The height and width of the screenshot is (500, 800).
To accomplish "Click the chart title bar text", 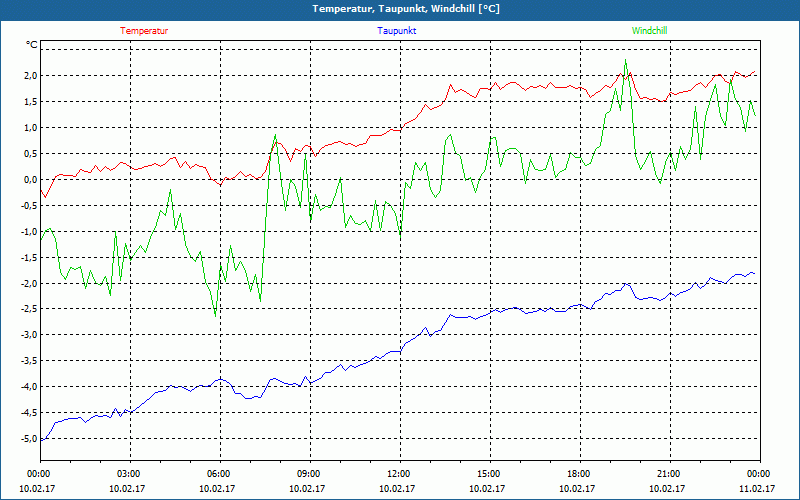I will 406,9.
